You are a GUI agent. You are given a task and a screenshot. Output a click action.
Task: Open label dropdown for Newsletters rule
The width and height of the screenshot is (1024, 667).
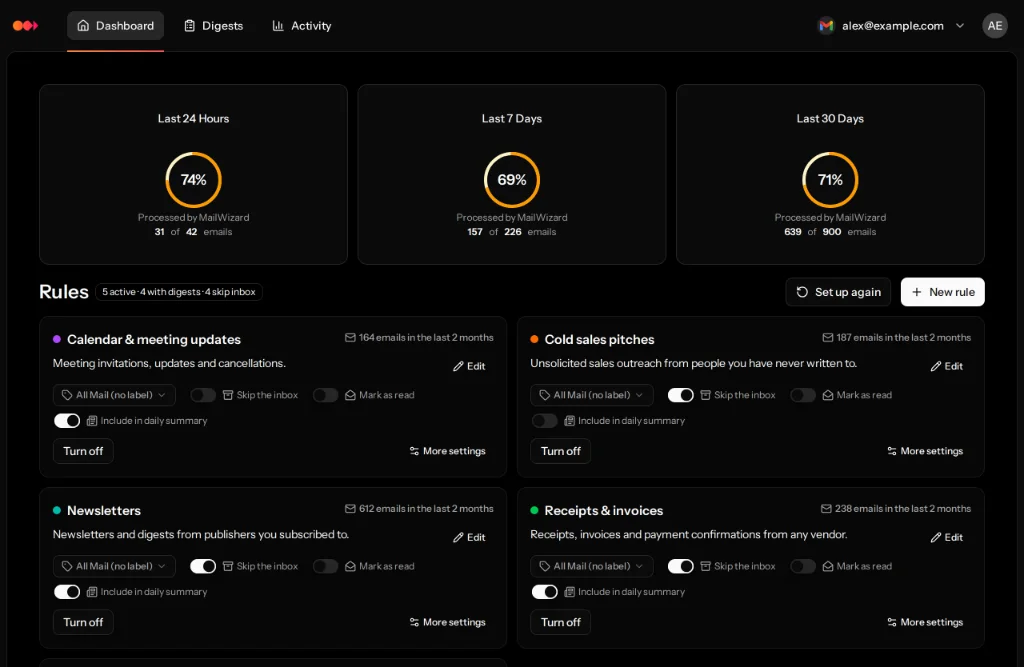[114, 566]
